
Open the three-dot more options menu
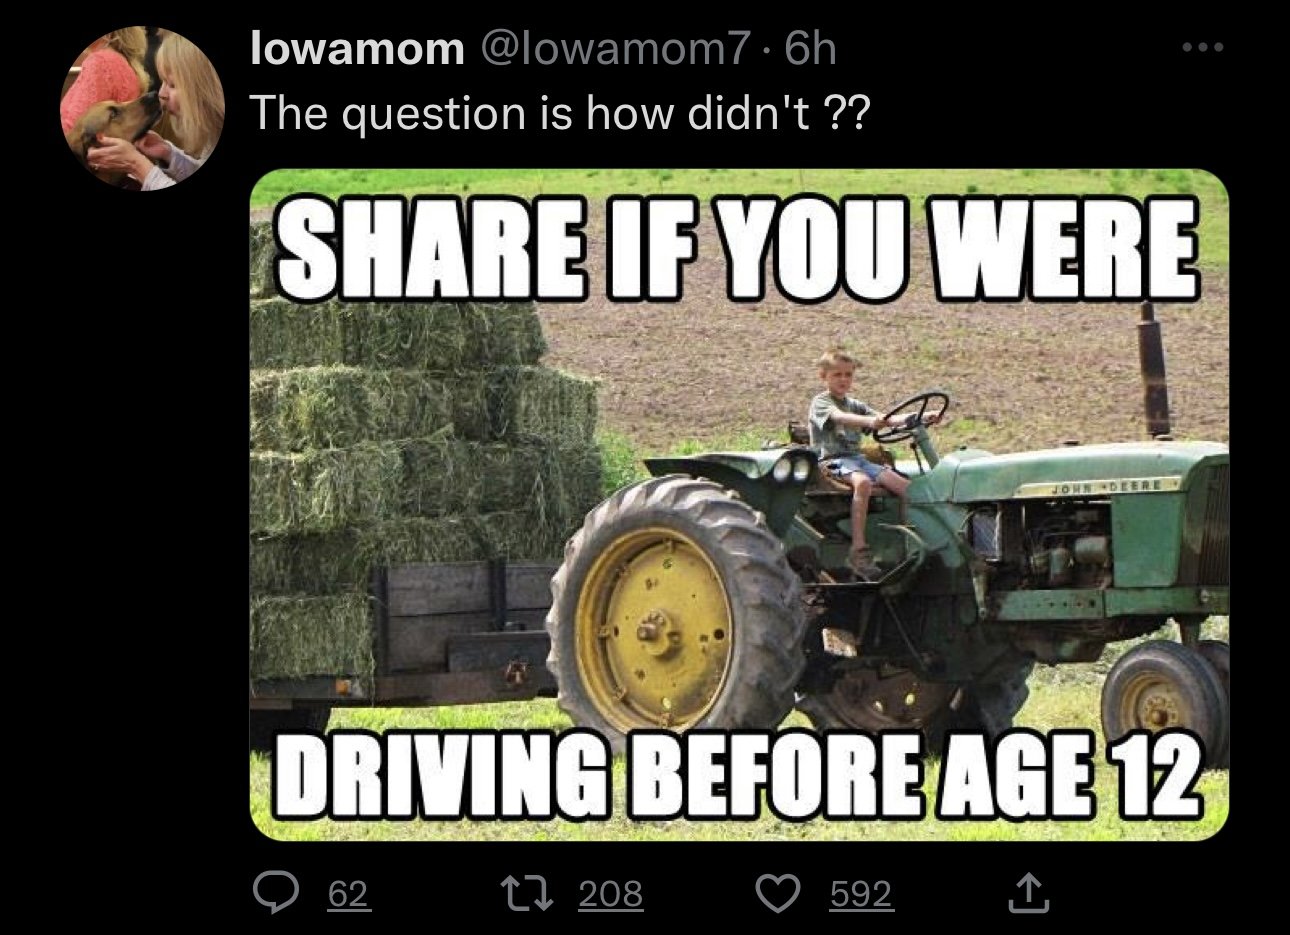[x=1202, y=47]
